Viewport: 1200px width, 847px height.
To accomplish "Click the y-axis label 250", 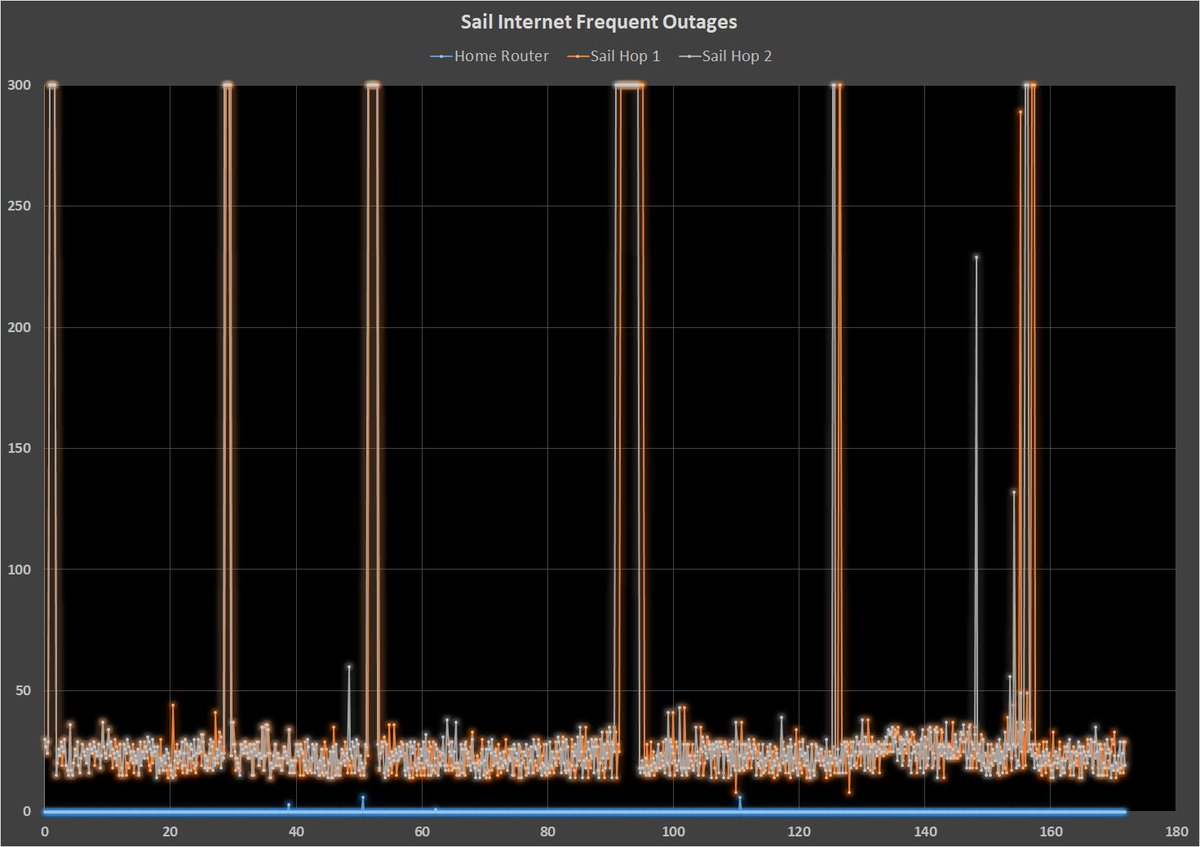I will pos(20,206).
